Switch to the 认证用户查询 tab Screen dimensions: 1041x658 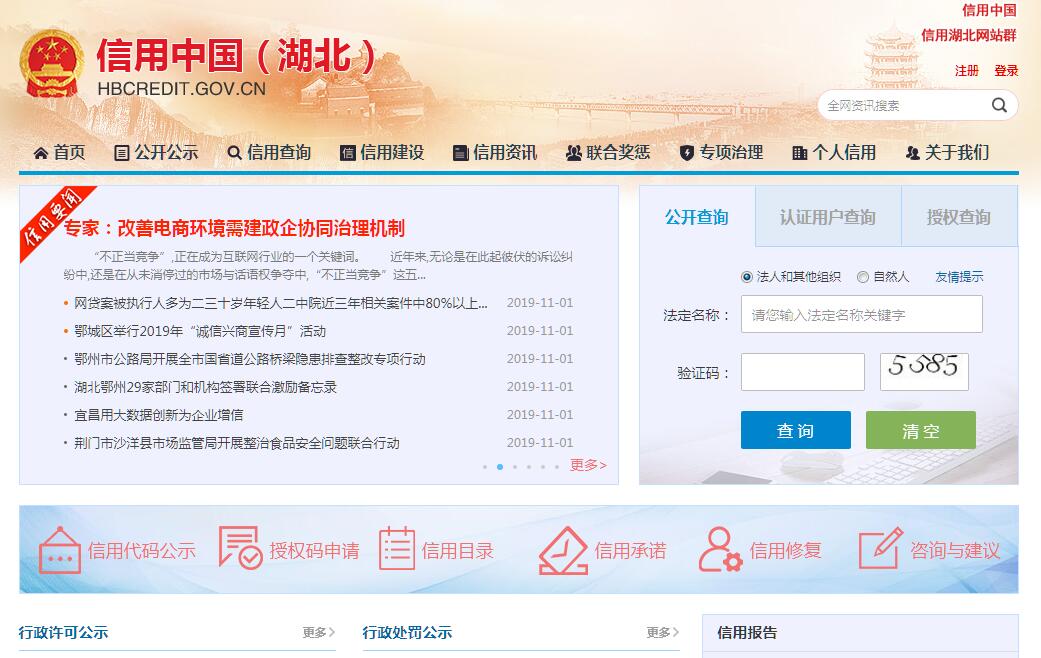(x=827, y=217)
